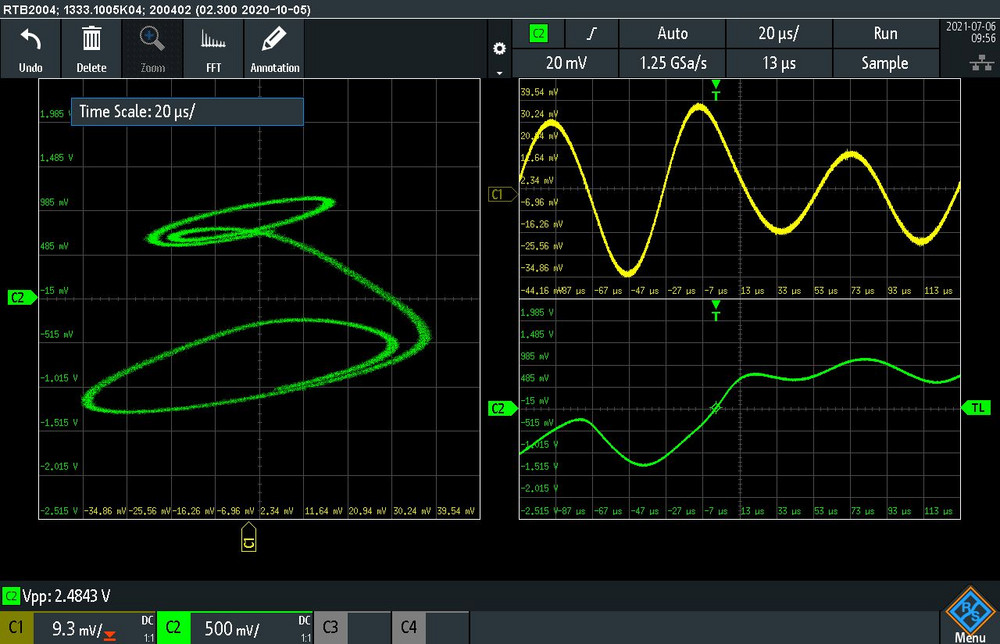This screenshot has height=644, width=1000.
Task: Select the C1 ground marker beside the yellow waveform
Action: (501, 194)
